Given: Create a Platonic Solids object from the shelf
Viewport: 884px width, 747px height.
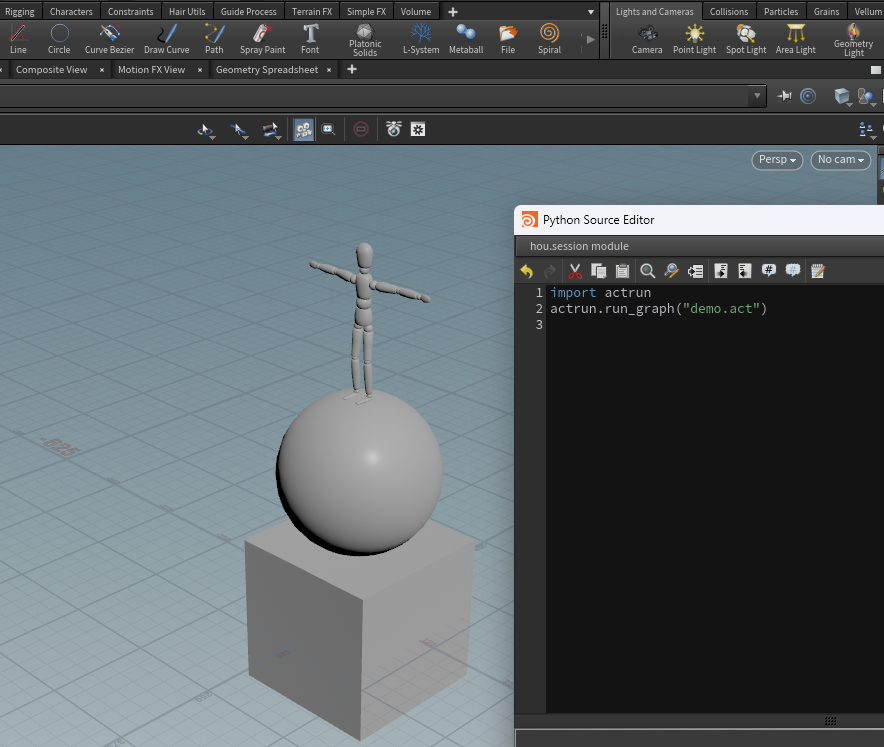Looking at the screenshot, I should [364, 38].
